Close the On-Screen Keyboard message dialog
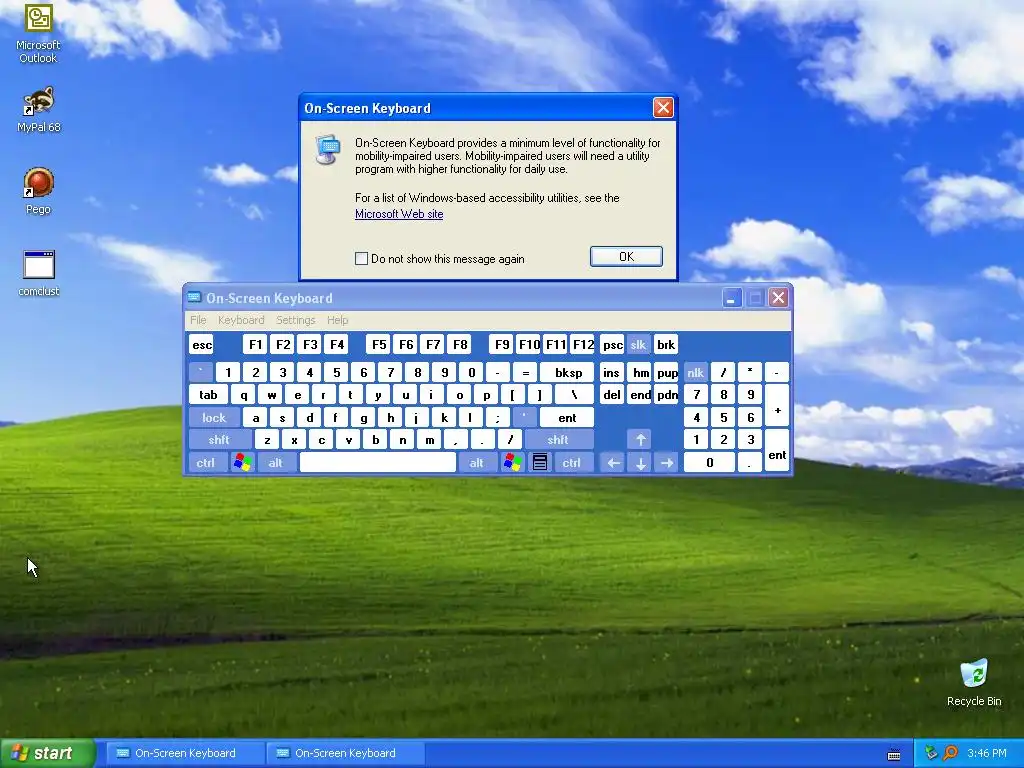The height and width of the screenshot is (768, 1024). [663, 108]
